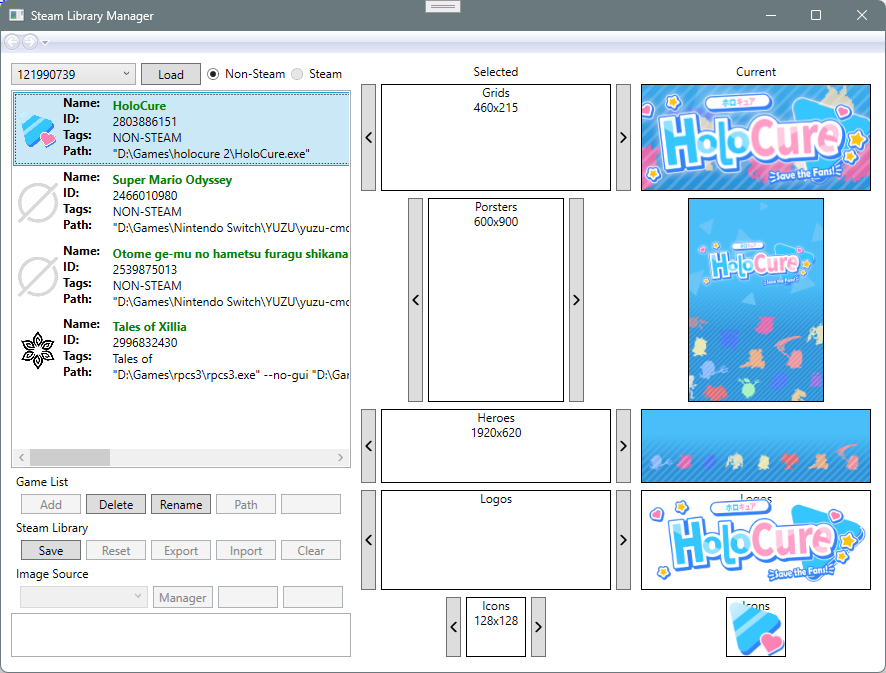Select the Tales of Xillia game name
The height and width of the screenshot is (673, 886).
tap(149, 327)
